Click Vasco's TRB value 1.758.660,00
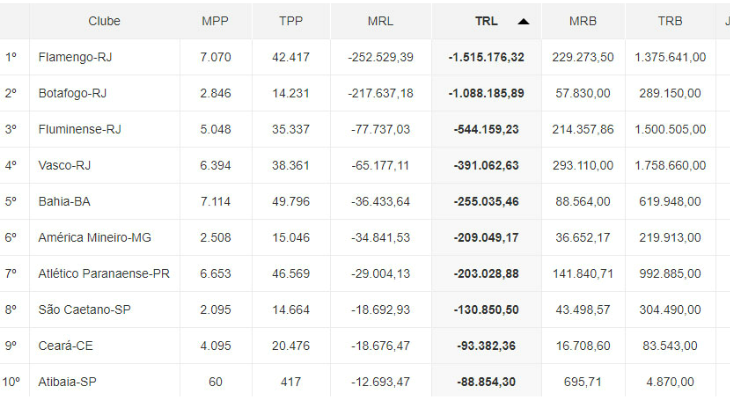730x400 pixels. click(x=669, y=165)
